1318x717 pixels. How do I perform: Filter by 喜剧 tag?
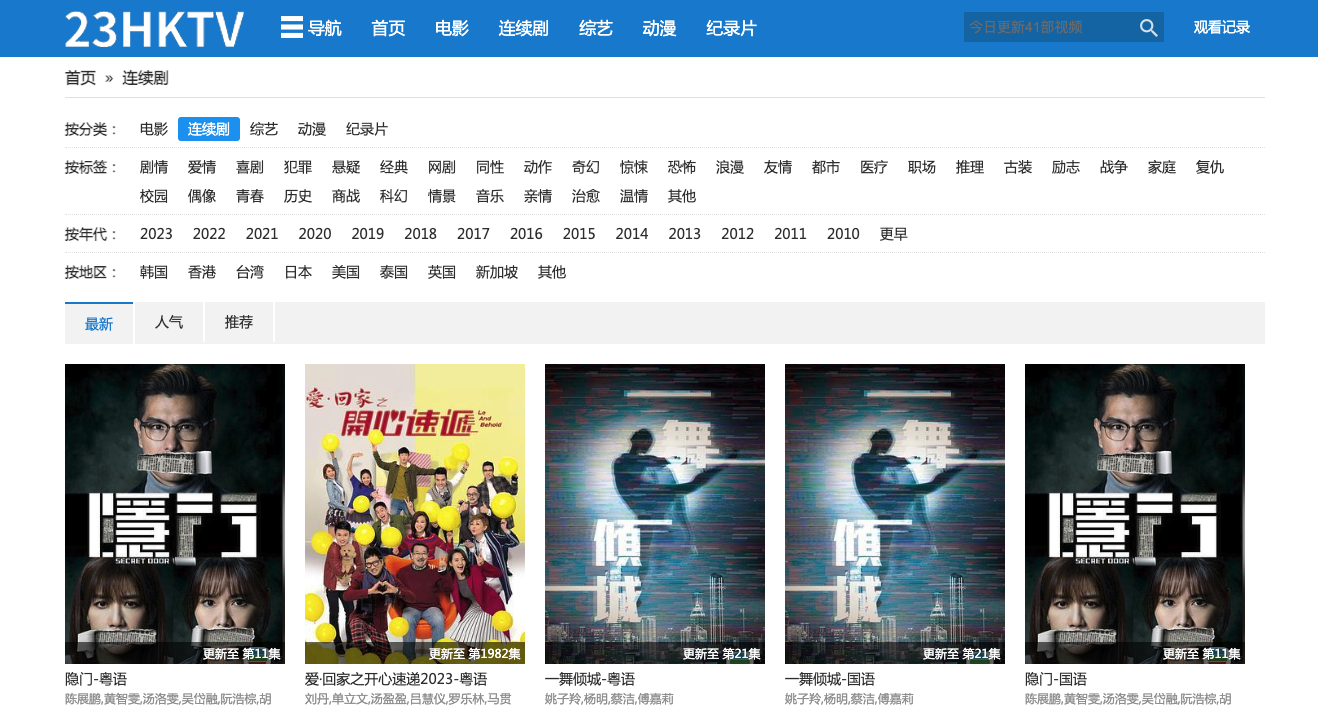250,167
